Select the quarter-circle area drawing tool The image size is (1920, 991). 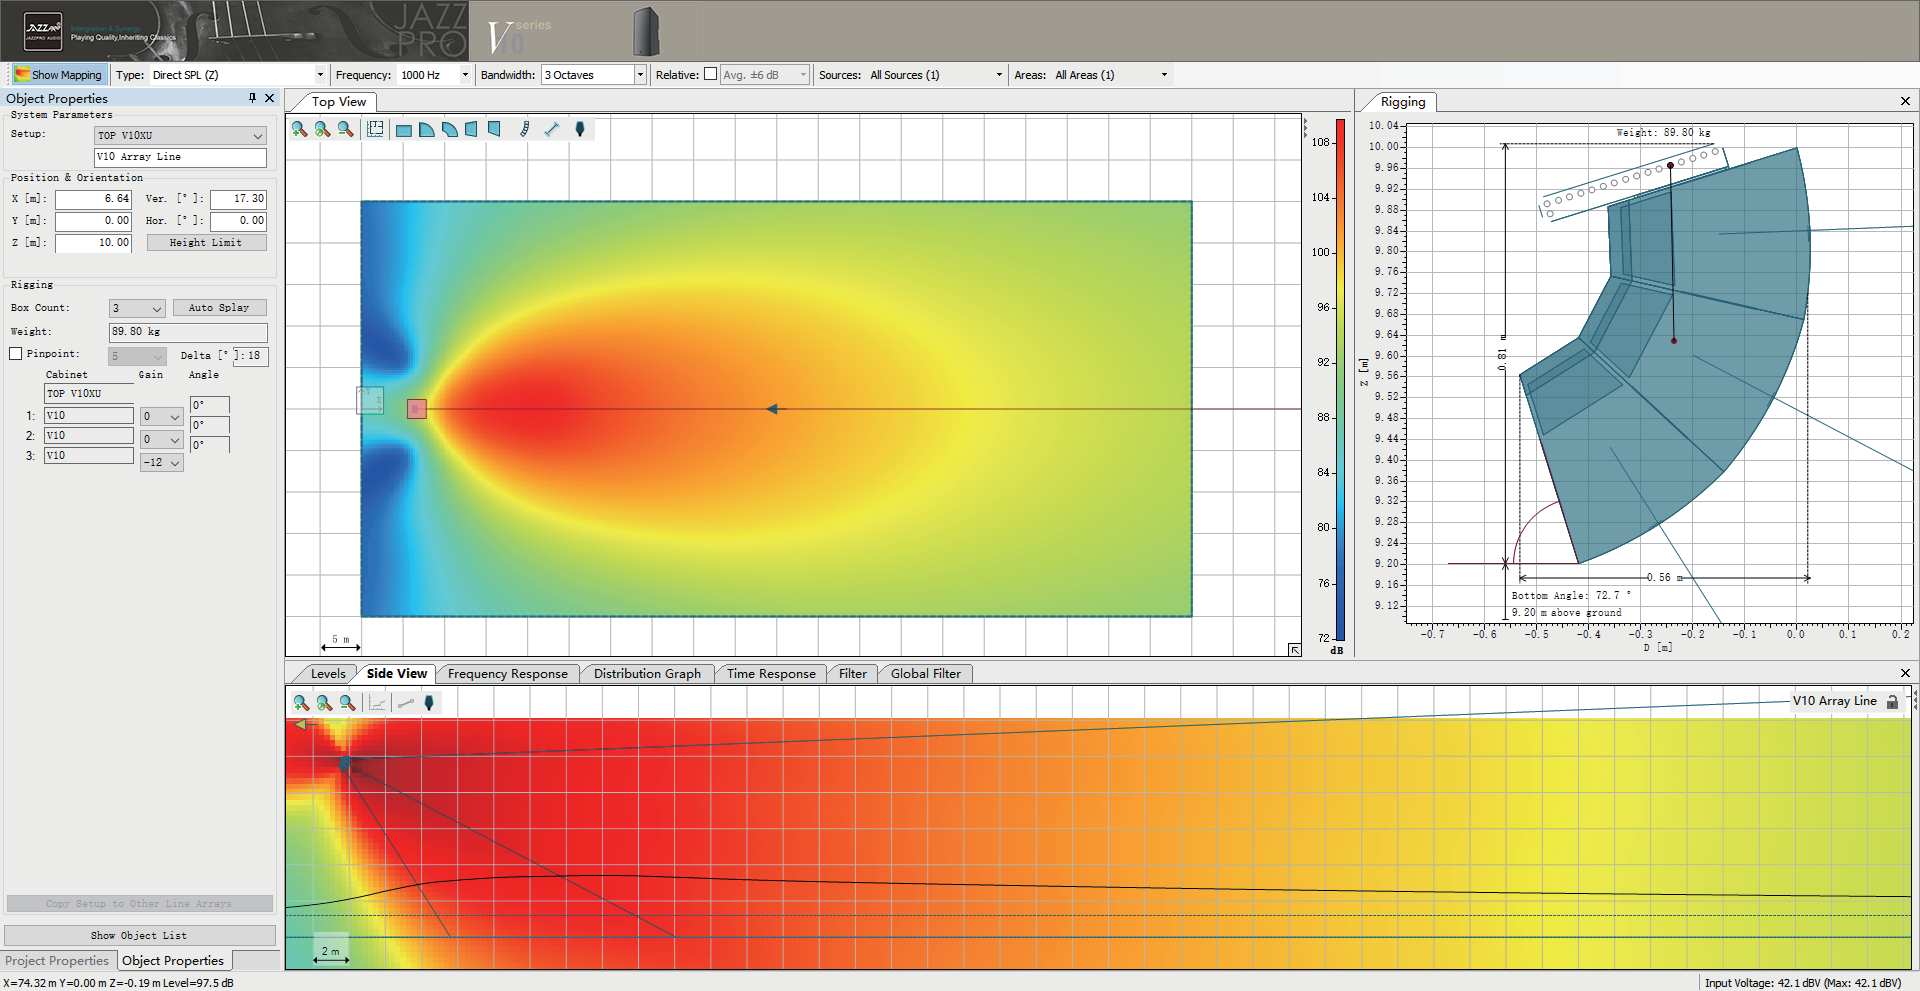coord(427,130)
